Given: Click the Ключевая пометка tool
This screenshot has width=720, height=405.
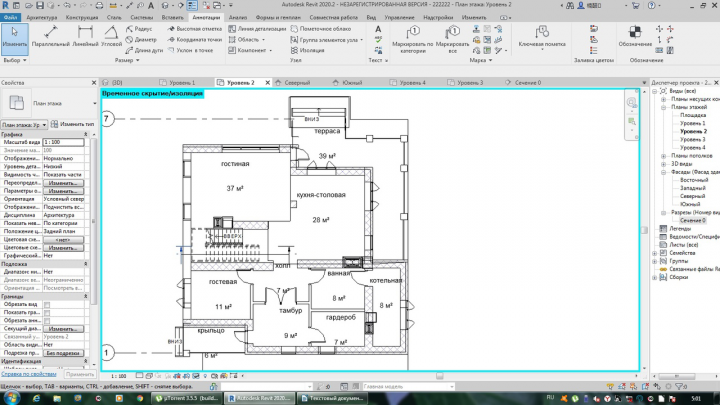Looking at the screenshot, I should pos(542,37).
